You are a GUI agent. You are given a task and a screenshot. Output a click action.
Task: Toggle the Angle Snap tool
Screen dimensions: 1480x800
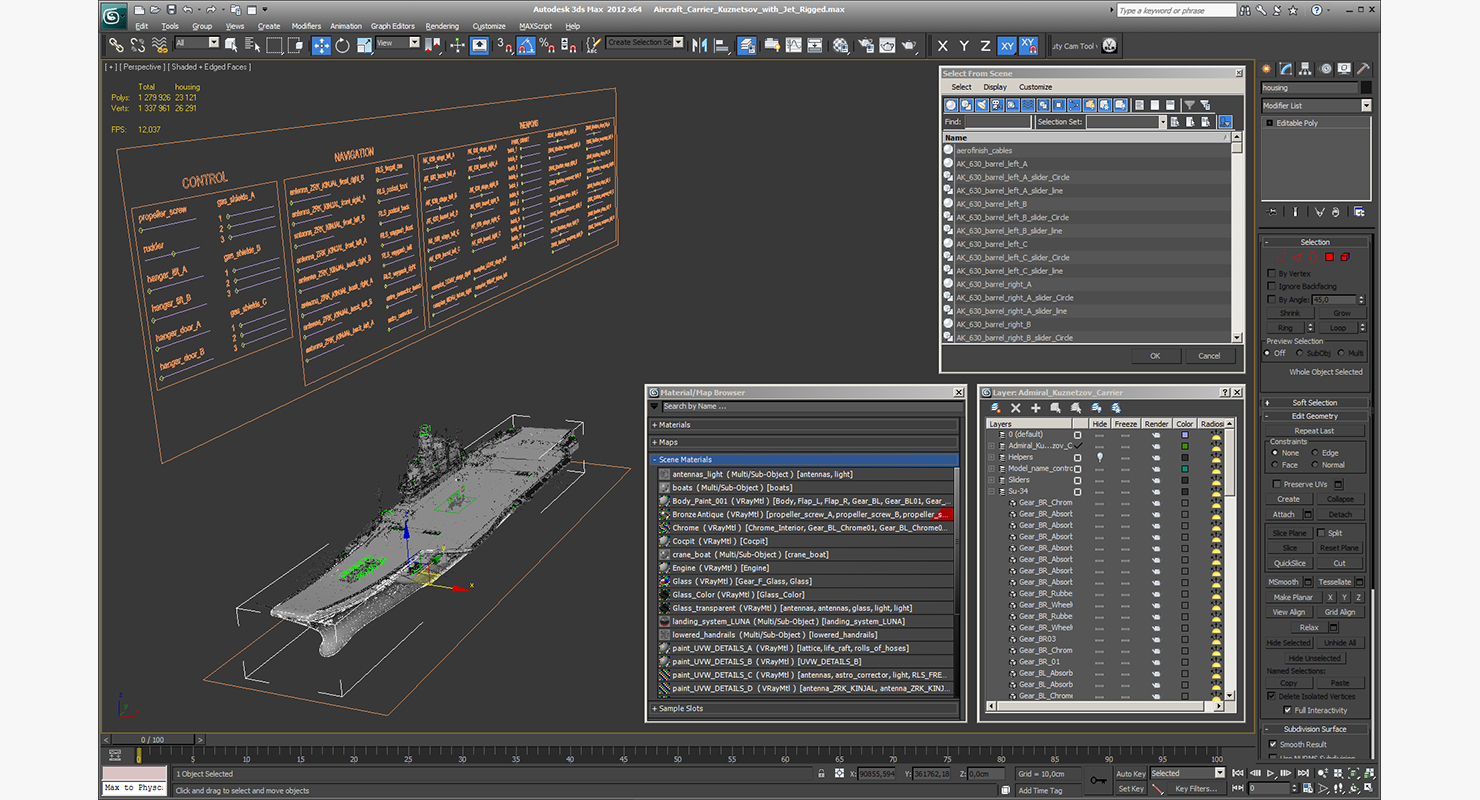[526, 45]
